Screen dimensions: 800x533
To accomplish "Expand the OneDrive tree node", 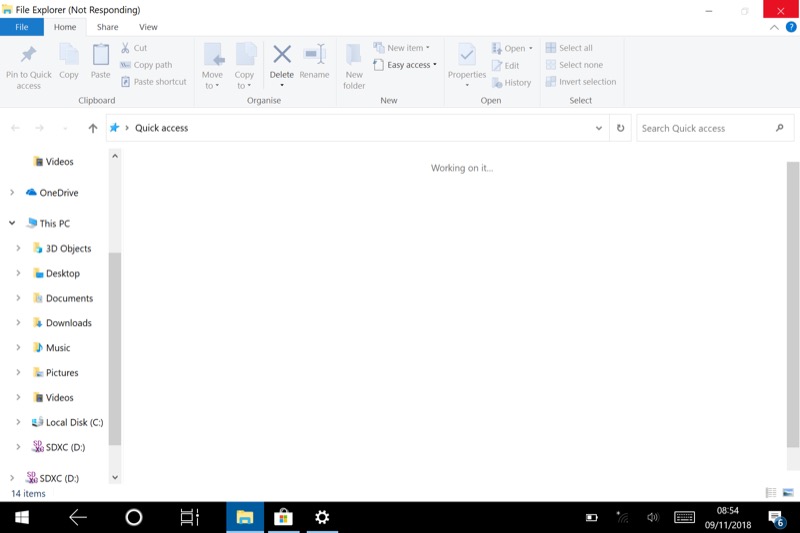I will coord(12,192).
